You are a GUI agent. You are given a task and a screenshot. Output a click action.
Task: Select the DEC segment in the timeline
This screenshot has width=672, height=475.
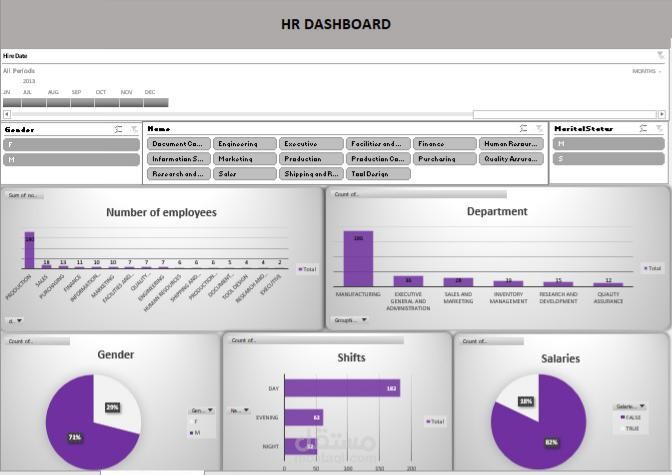point(156,102)
